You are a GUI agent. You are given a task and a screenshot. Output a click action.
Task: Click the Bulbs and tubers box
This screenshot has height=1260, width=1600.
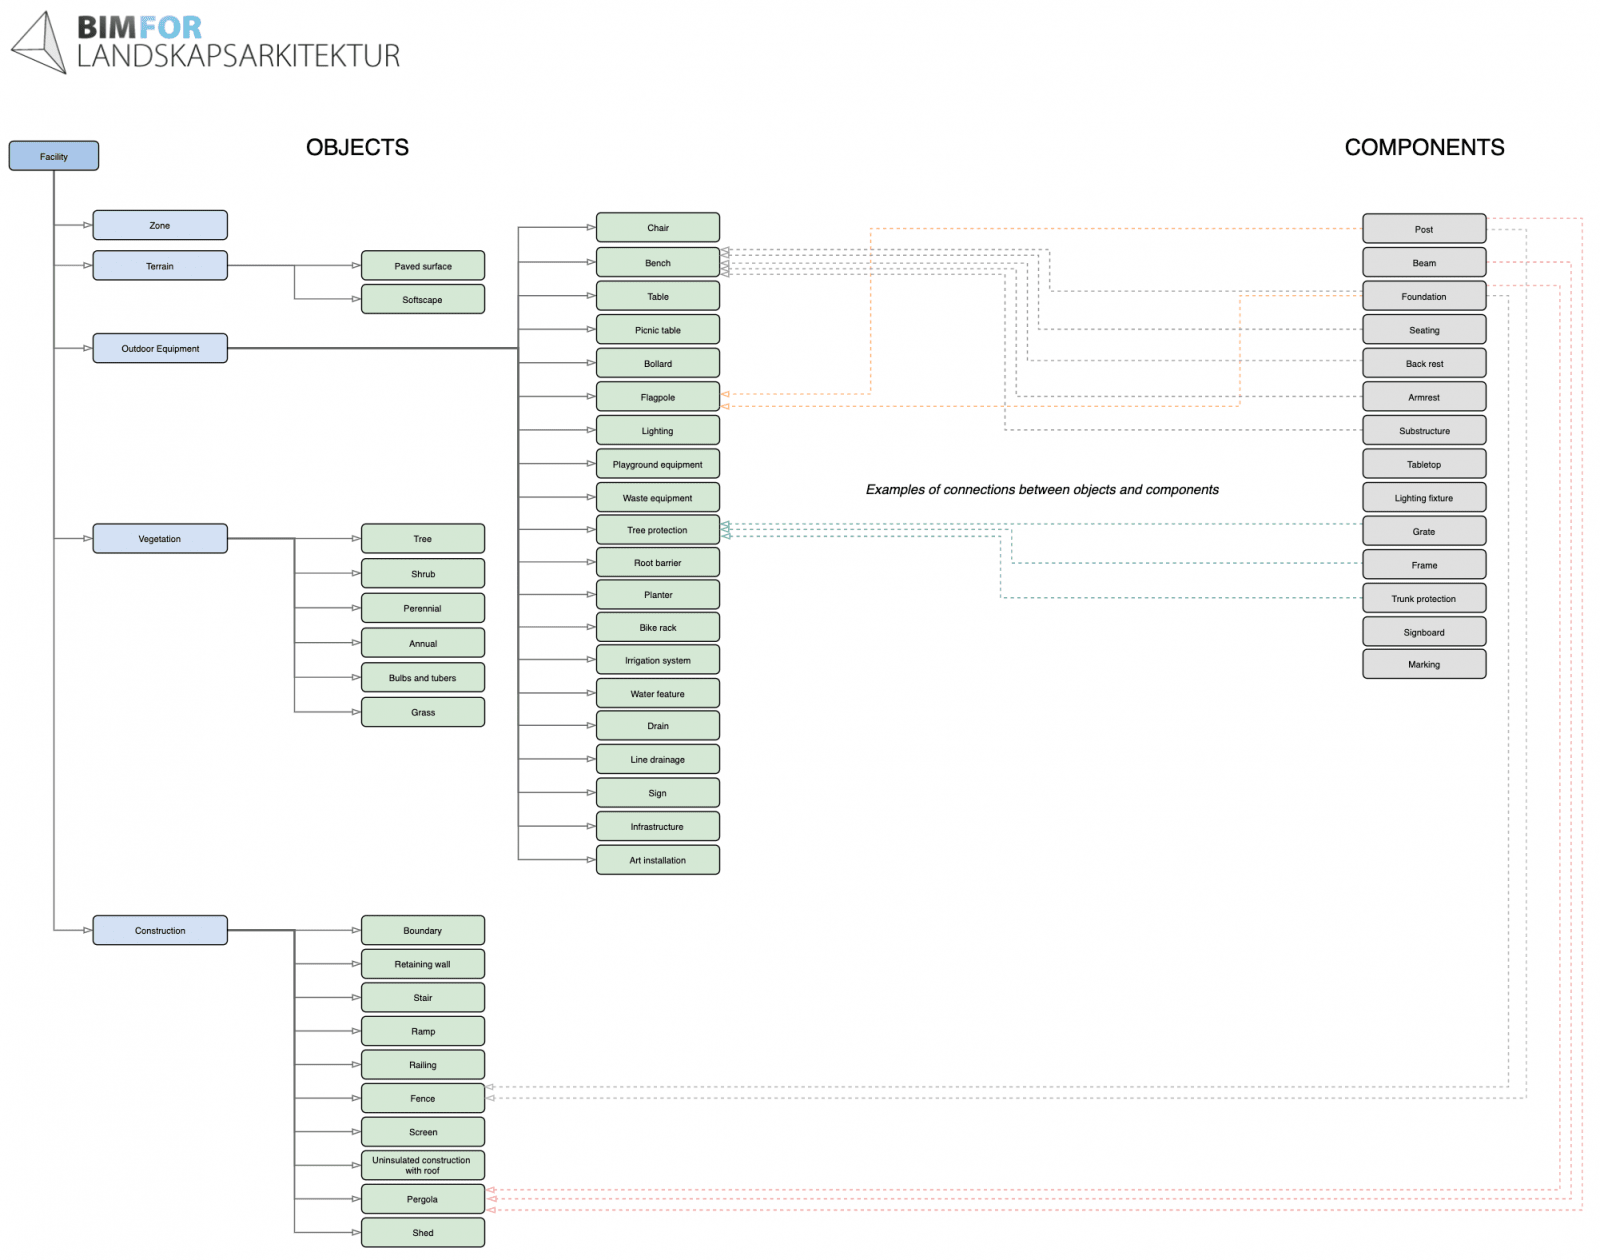[x=423, y=678]
